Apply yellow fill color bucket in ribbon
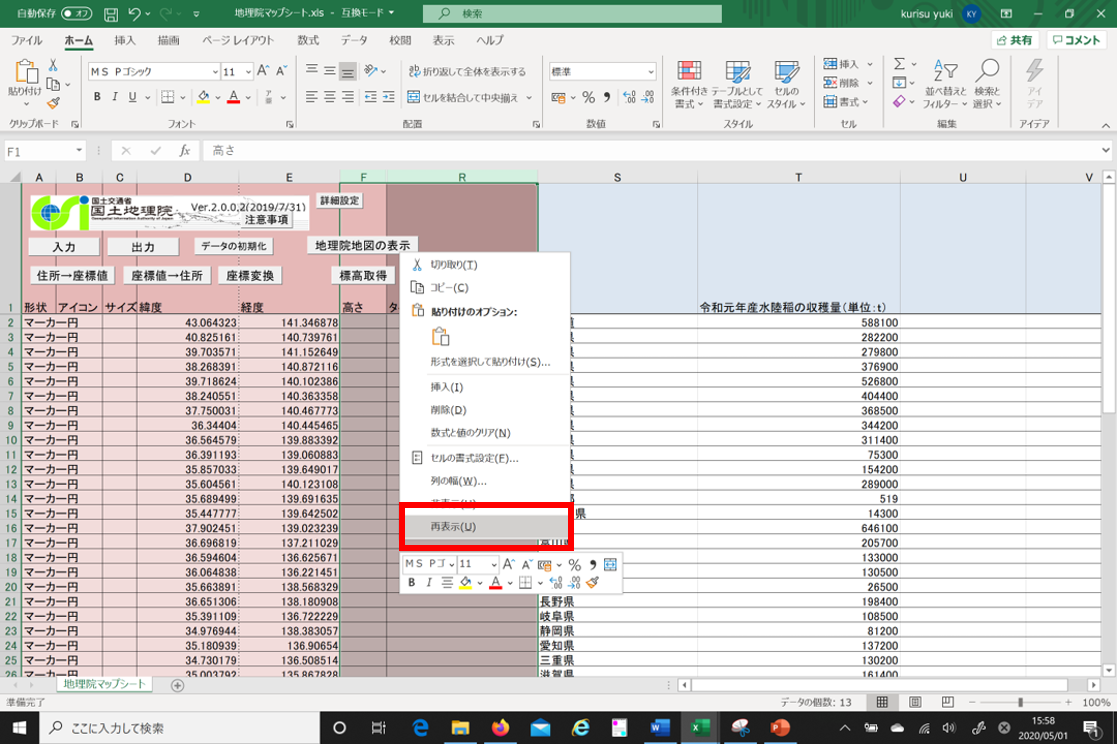Screen dimensions: 1117x744 pos(204,97)
